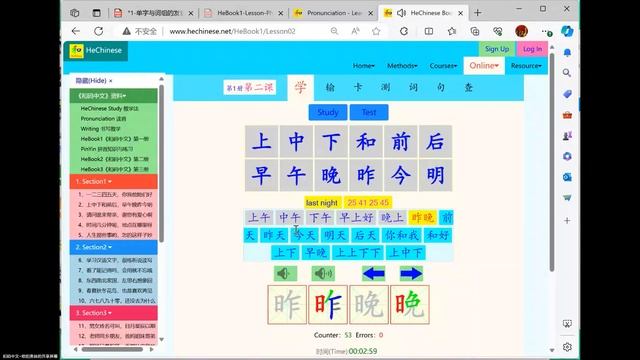Select the word 上中下
640x360 pixels.
click(406, 253)
